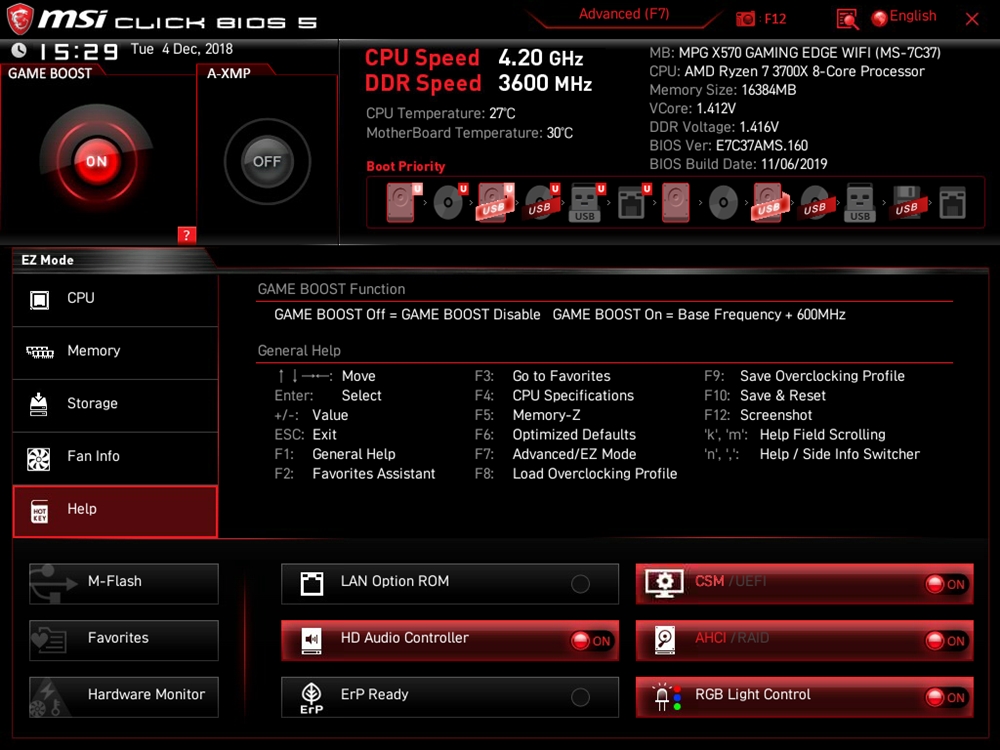
Task: Click the MSI dragon shield logo
Action: (19, 19)
